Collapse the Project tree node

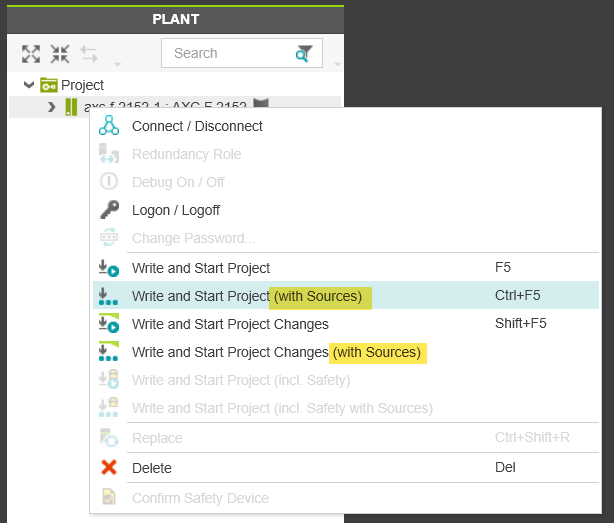[29, 85]
